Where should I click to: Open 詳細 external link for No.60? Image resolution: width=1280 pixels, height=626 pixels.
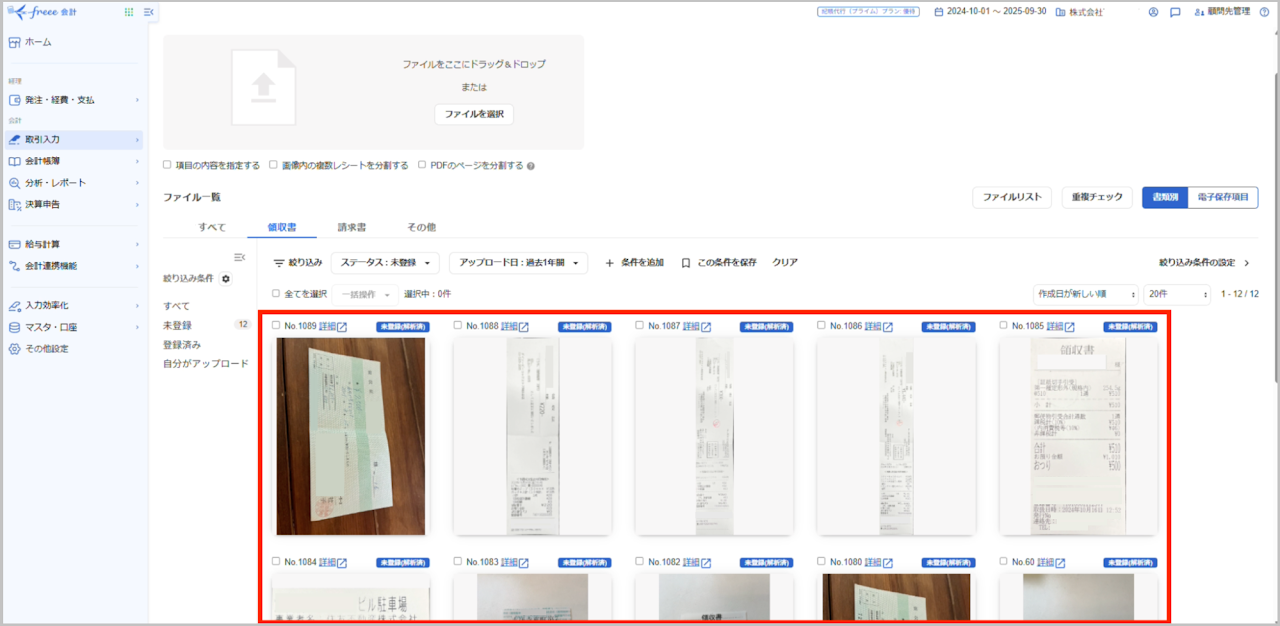[x=1049, y=562]
